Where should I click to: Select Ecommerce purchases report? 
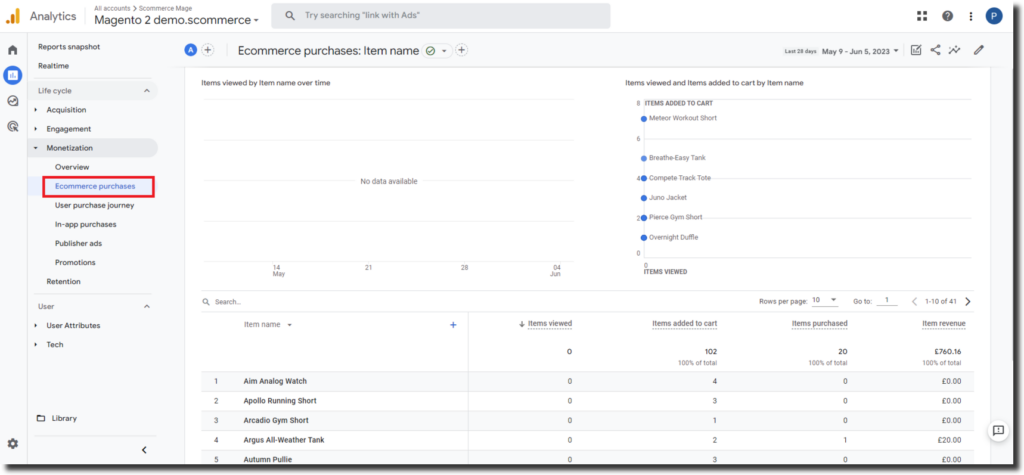coord(95,186)
